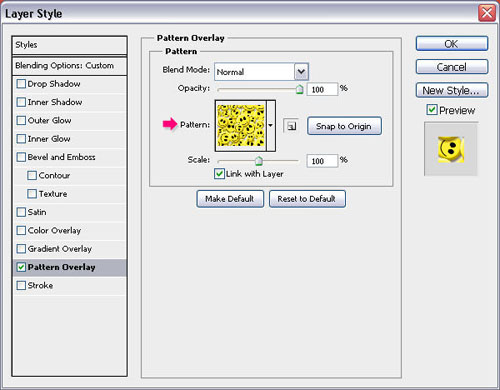The height and width of the screenshot is (390, 500).
Task: Enable the Contour checkbox
Action: pos(32,175)
